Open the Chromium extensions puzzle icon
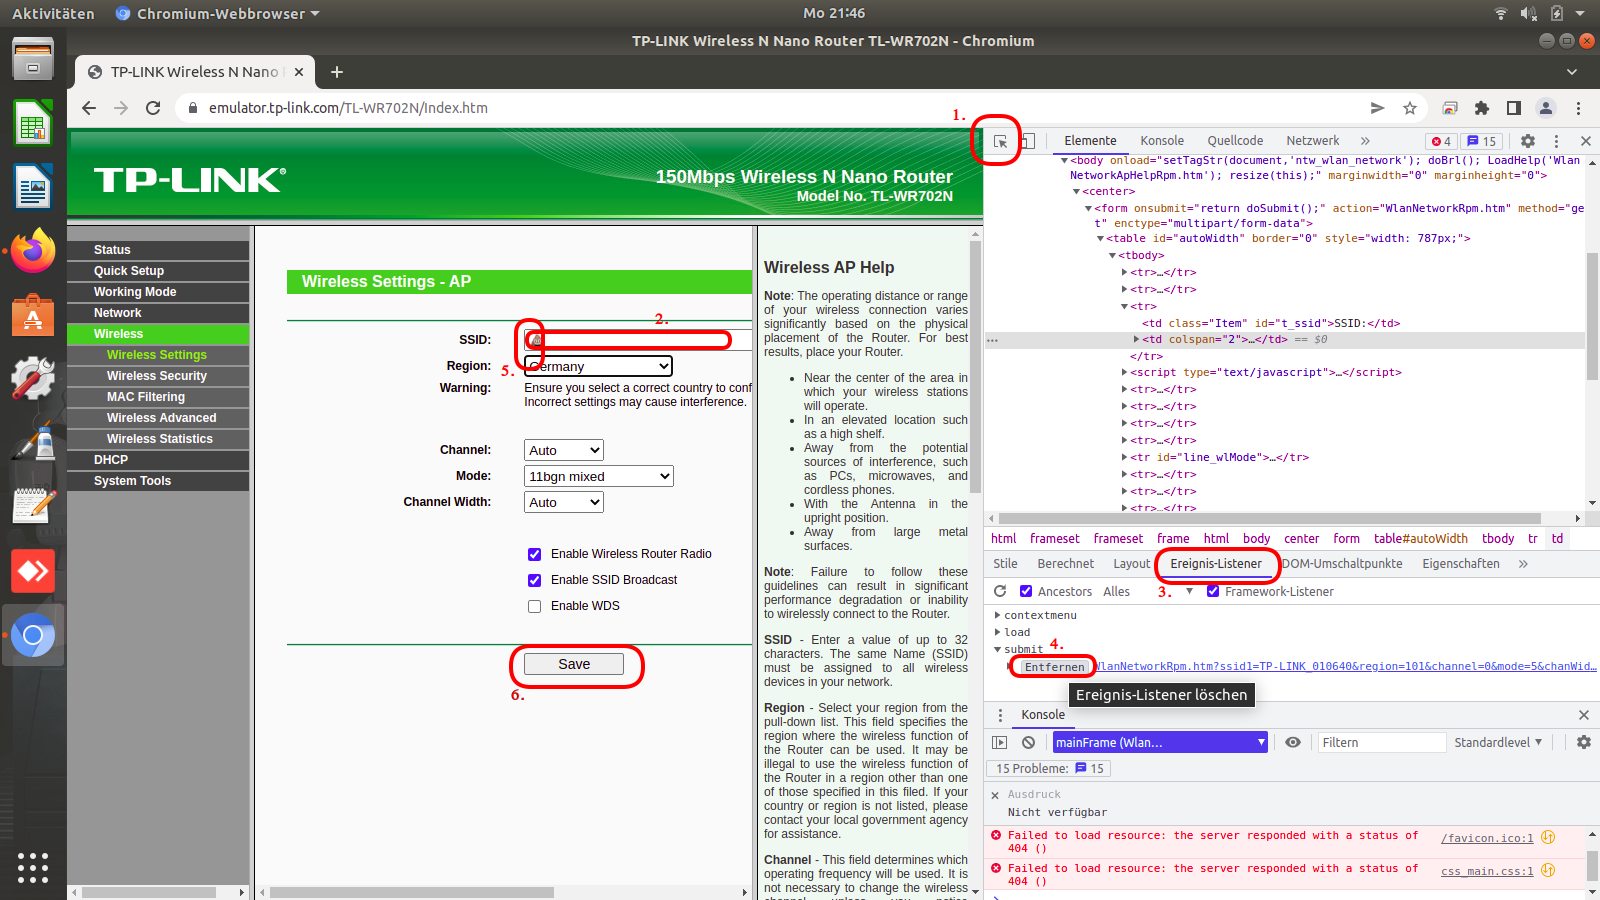The height and width of the screenshot is (900, 1600). click(1482, 108)
